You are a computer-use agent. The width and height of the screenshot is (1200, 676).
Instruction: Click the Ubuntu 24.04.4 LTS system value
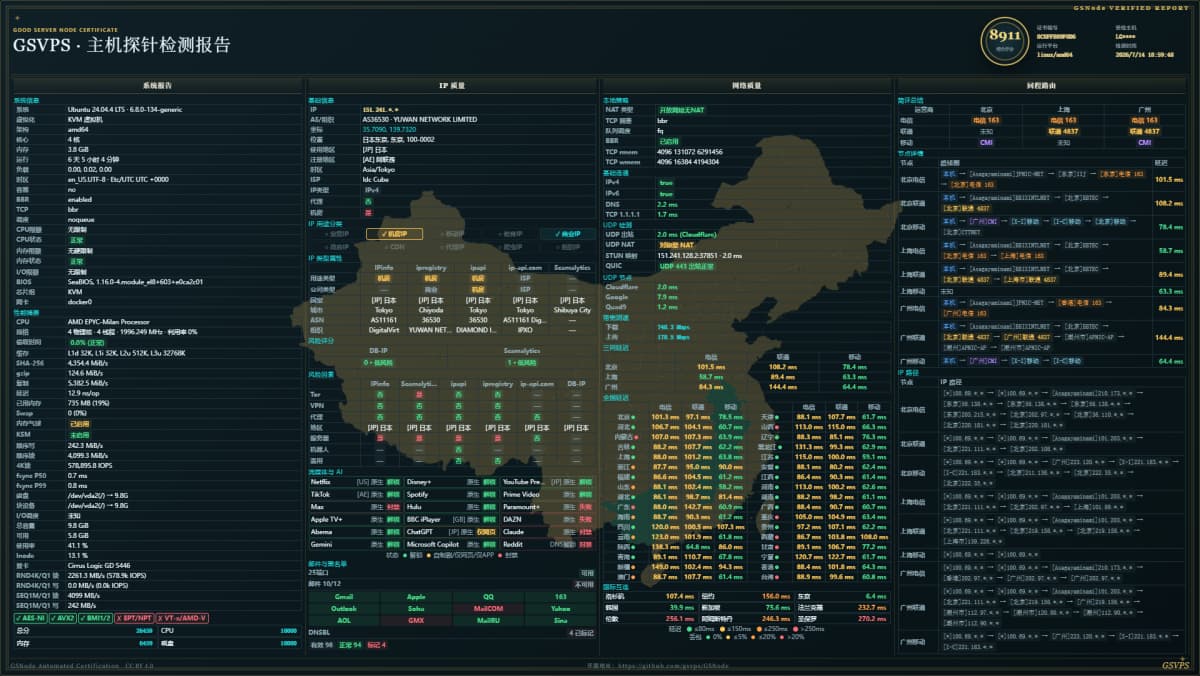[125, 108]
